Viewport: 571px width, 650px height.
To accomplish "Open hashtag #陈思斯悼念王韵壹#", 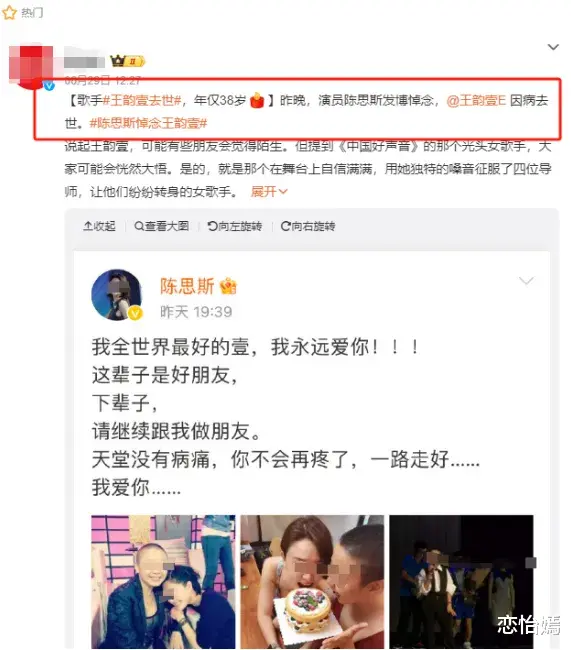I will [148, 123].
